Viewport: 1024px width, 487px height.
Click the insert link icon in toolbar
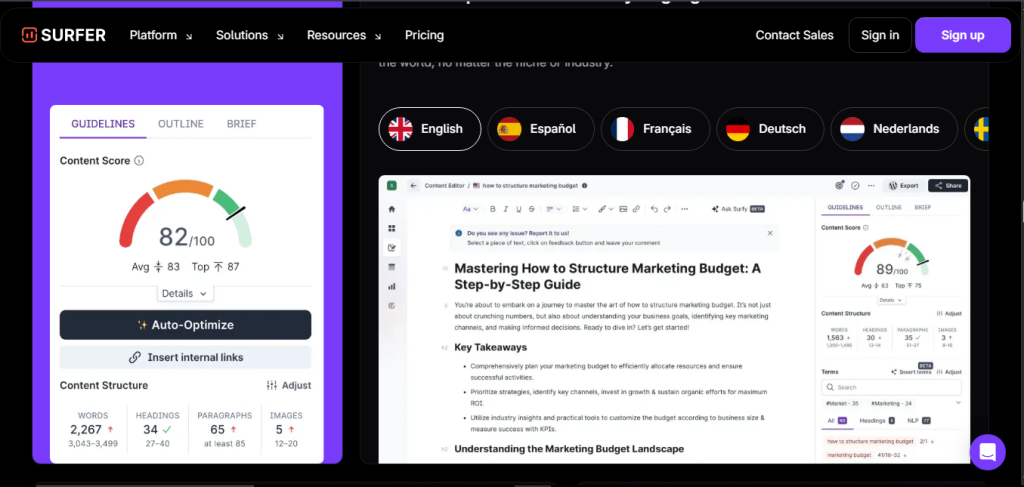point(635,210)
